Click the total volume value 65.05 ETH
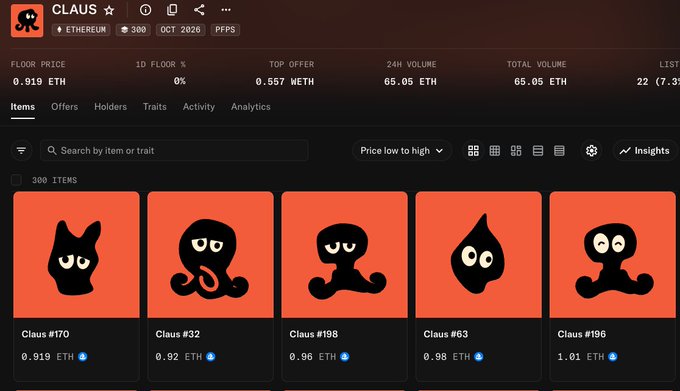The height and width of the screenshot is (391, 680). 540,81
